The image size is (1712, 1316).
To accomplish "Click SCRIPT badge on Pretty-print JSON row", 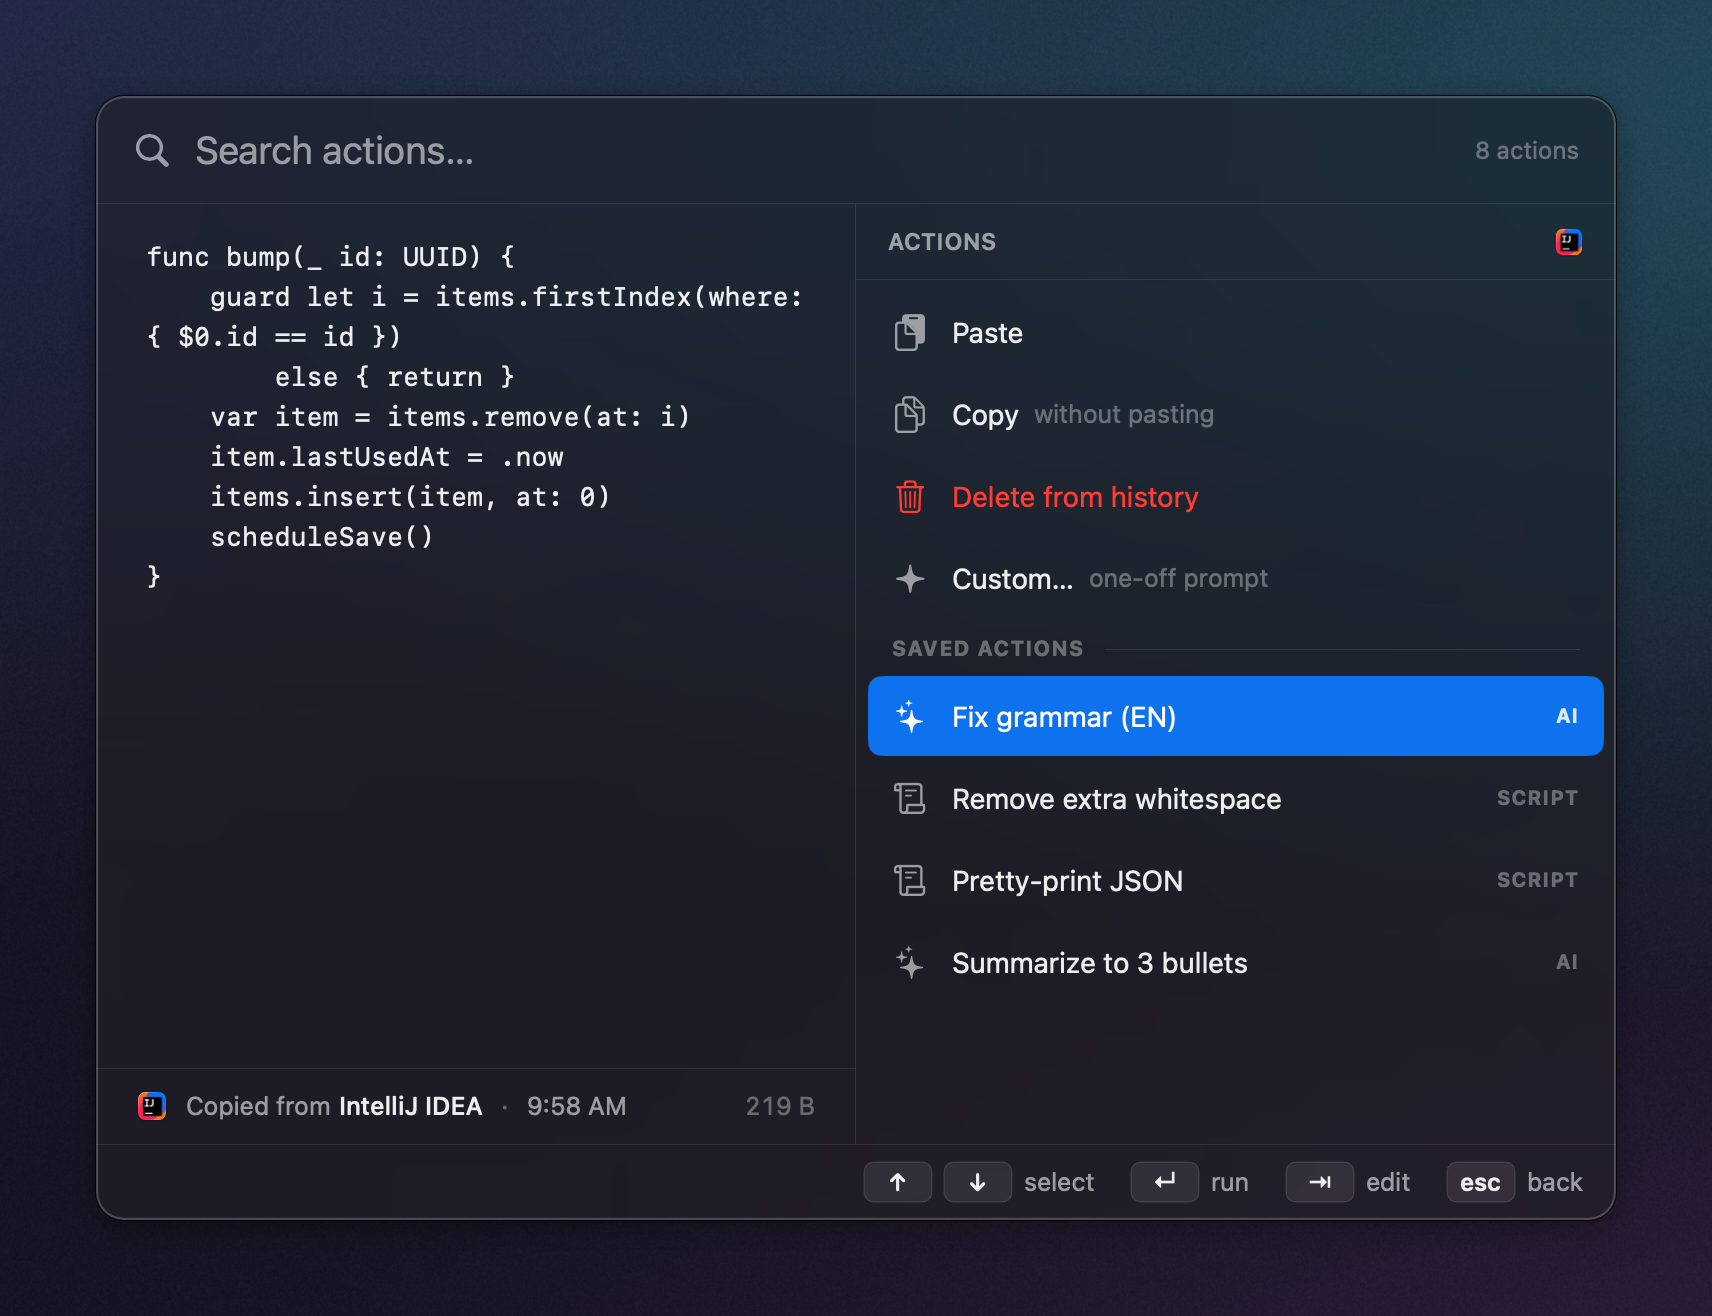I will pos(1537,880).
